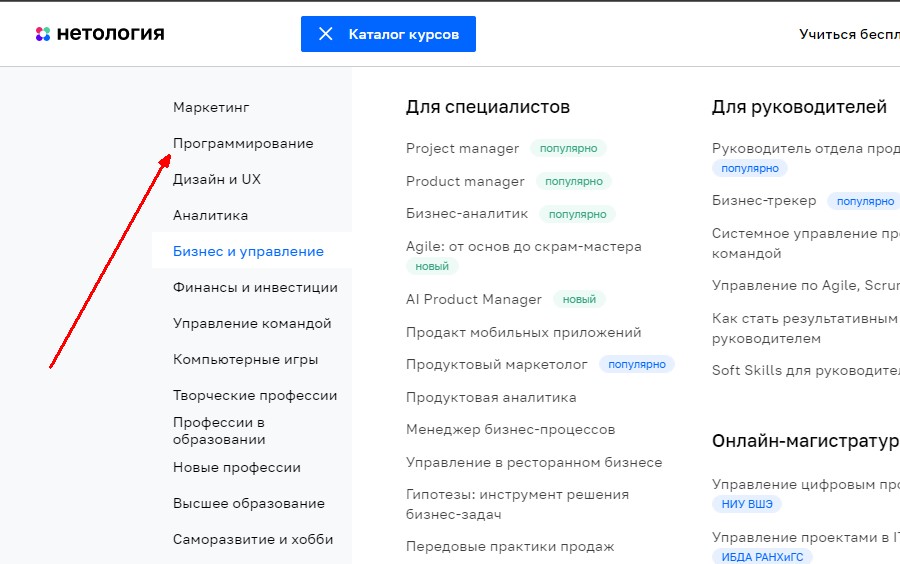Click популярно badge beside Продуктовый маркетолог

point(637,364)
